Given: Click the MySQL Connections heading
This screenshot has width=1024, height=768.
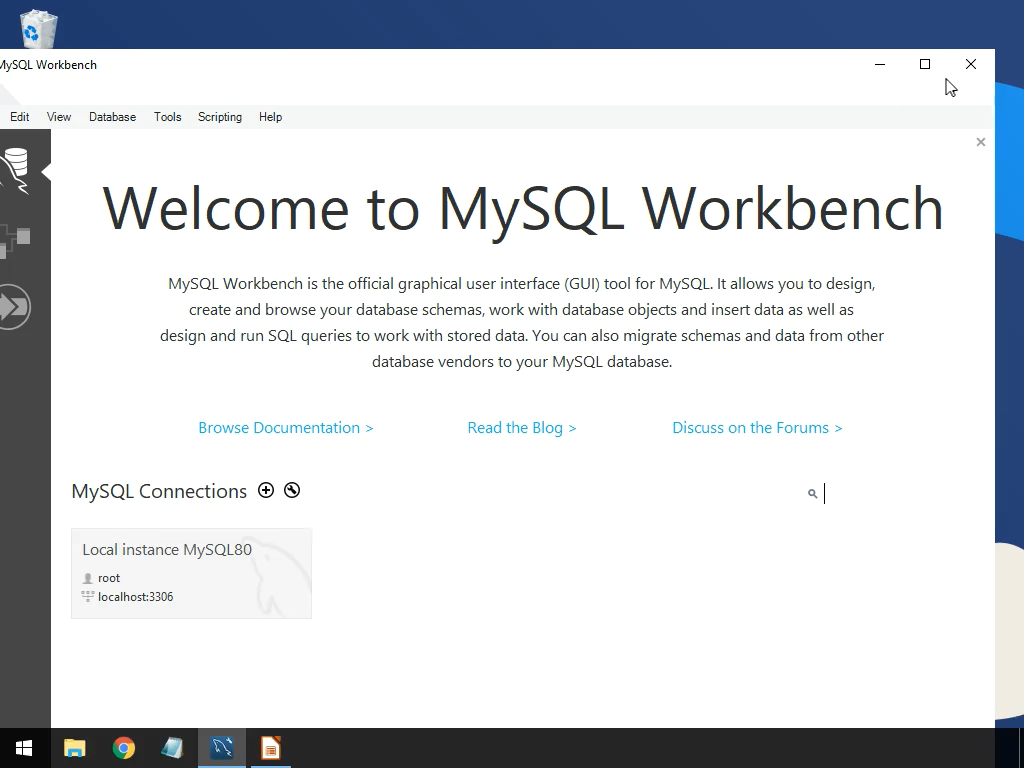Looking at the screenshot, I should tap(159, 491).
